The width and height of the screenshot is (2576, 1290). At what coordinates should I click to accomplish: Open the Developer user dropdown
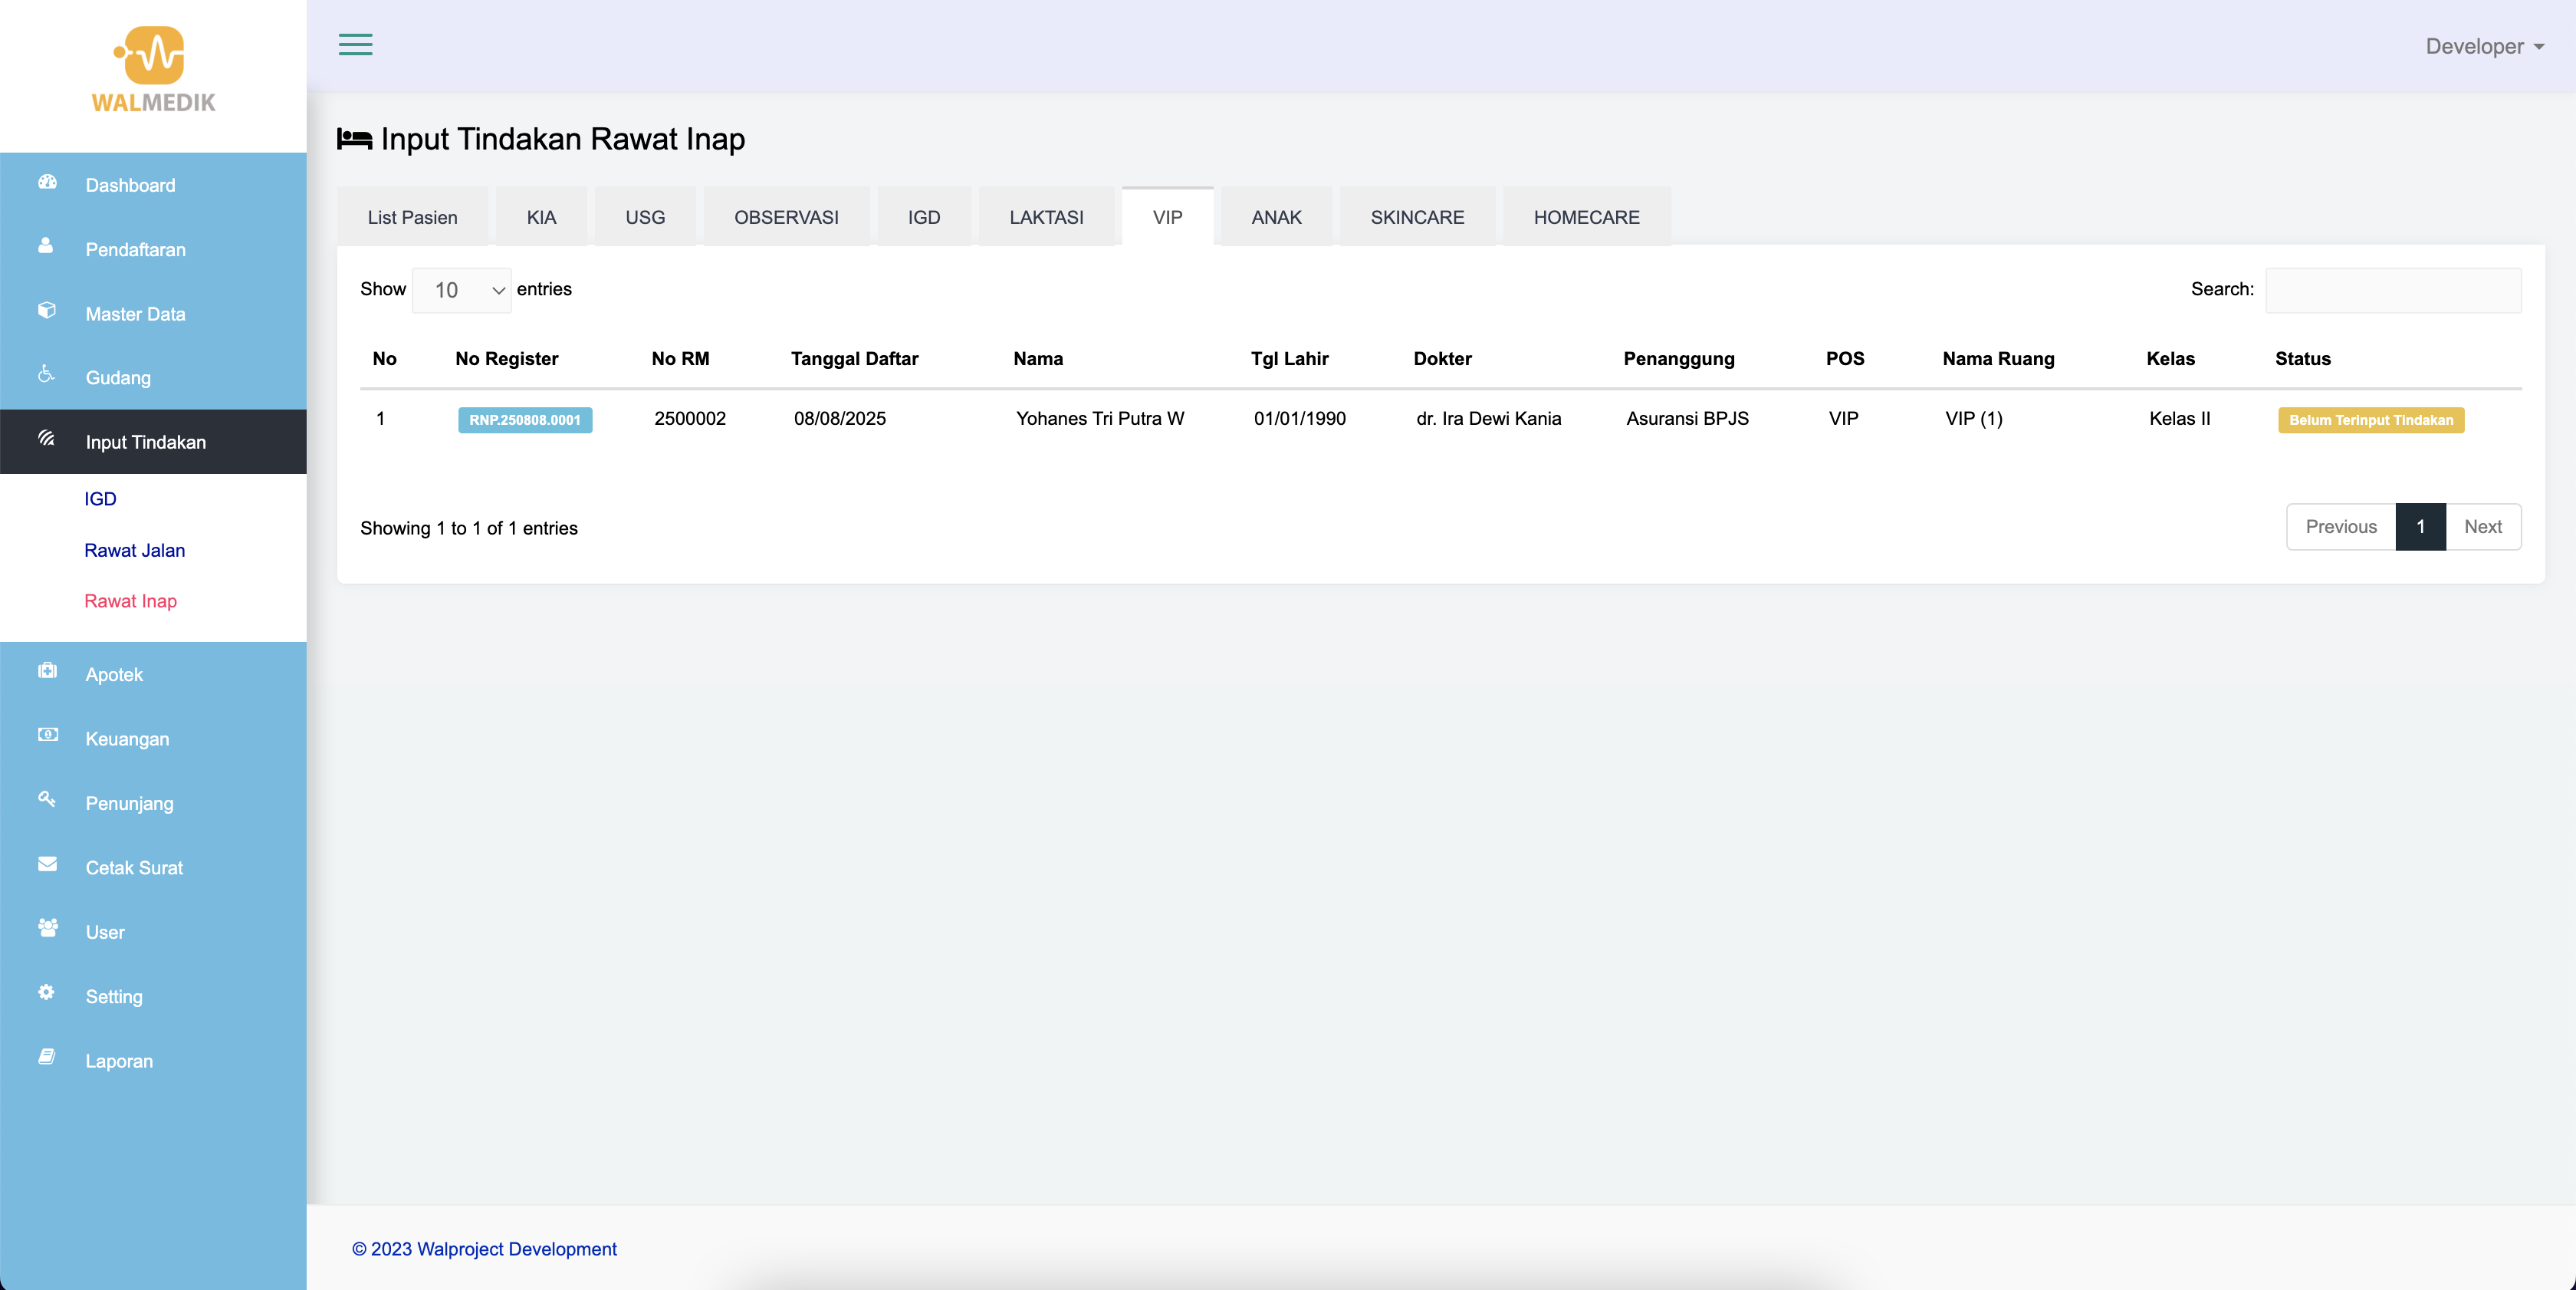pyautogui.click(x=2484, y=46)
